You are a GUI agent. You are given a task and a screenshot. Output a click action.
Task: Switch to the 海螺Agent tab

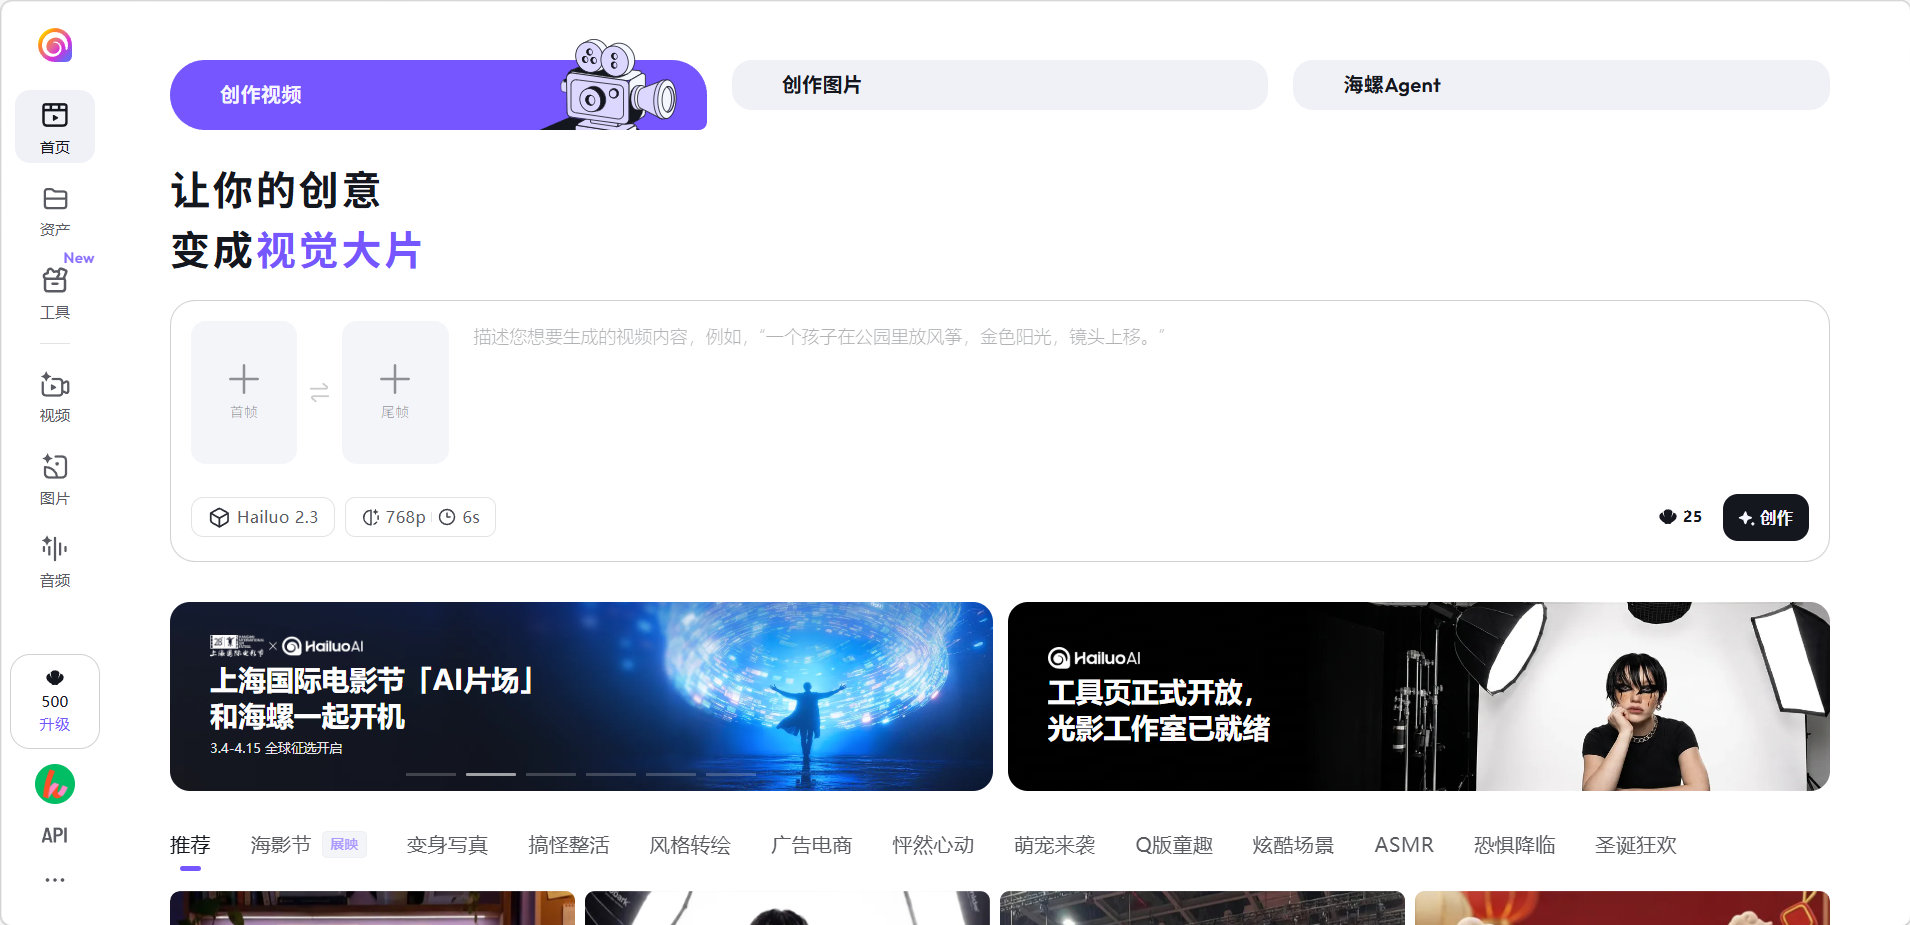point(1560,85)
